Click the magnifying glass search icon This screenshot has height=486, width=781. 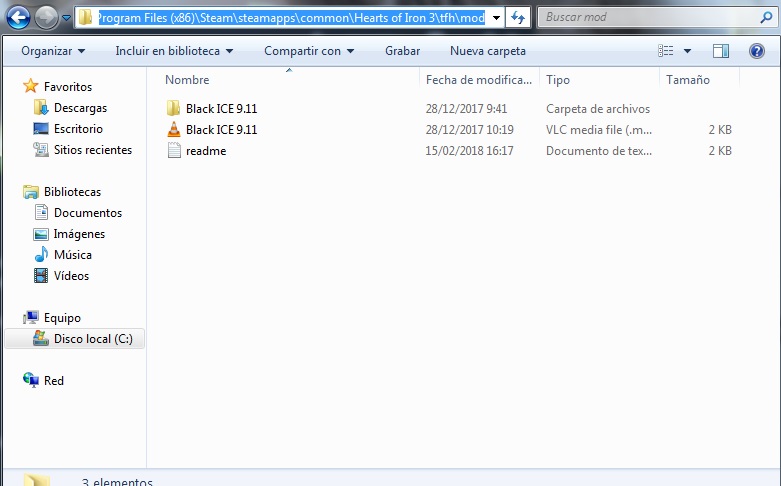[x=766, y=17]
